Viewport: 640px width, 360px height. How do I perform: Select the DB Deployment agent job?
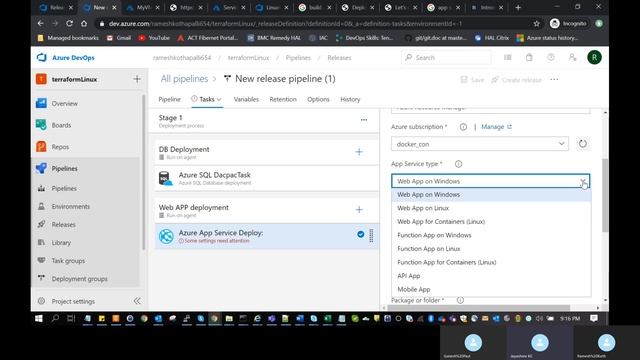267,152
